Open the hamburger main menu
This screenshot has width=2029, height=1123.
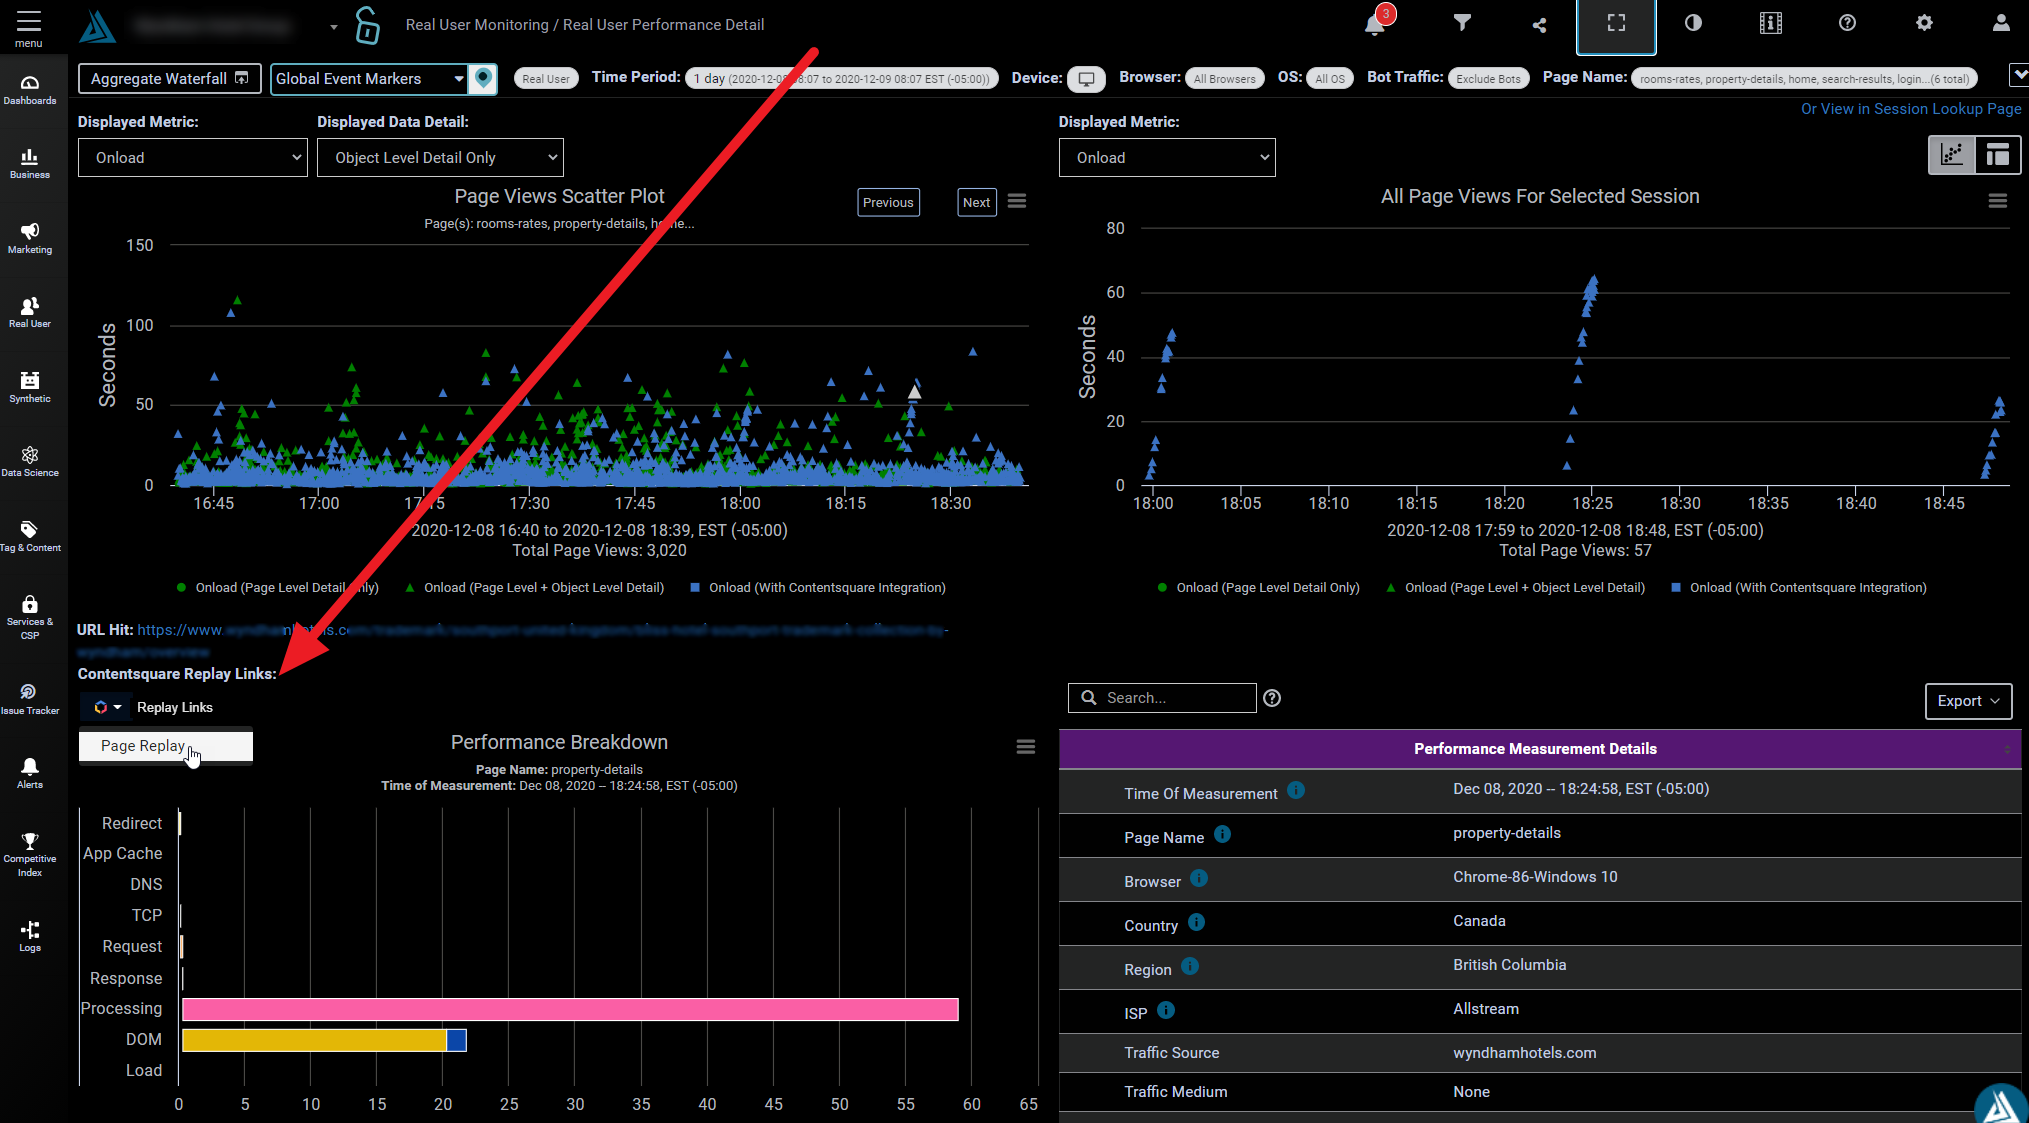(x=29, y=28)
